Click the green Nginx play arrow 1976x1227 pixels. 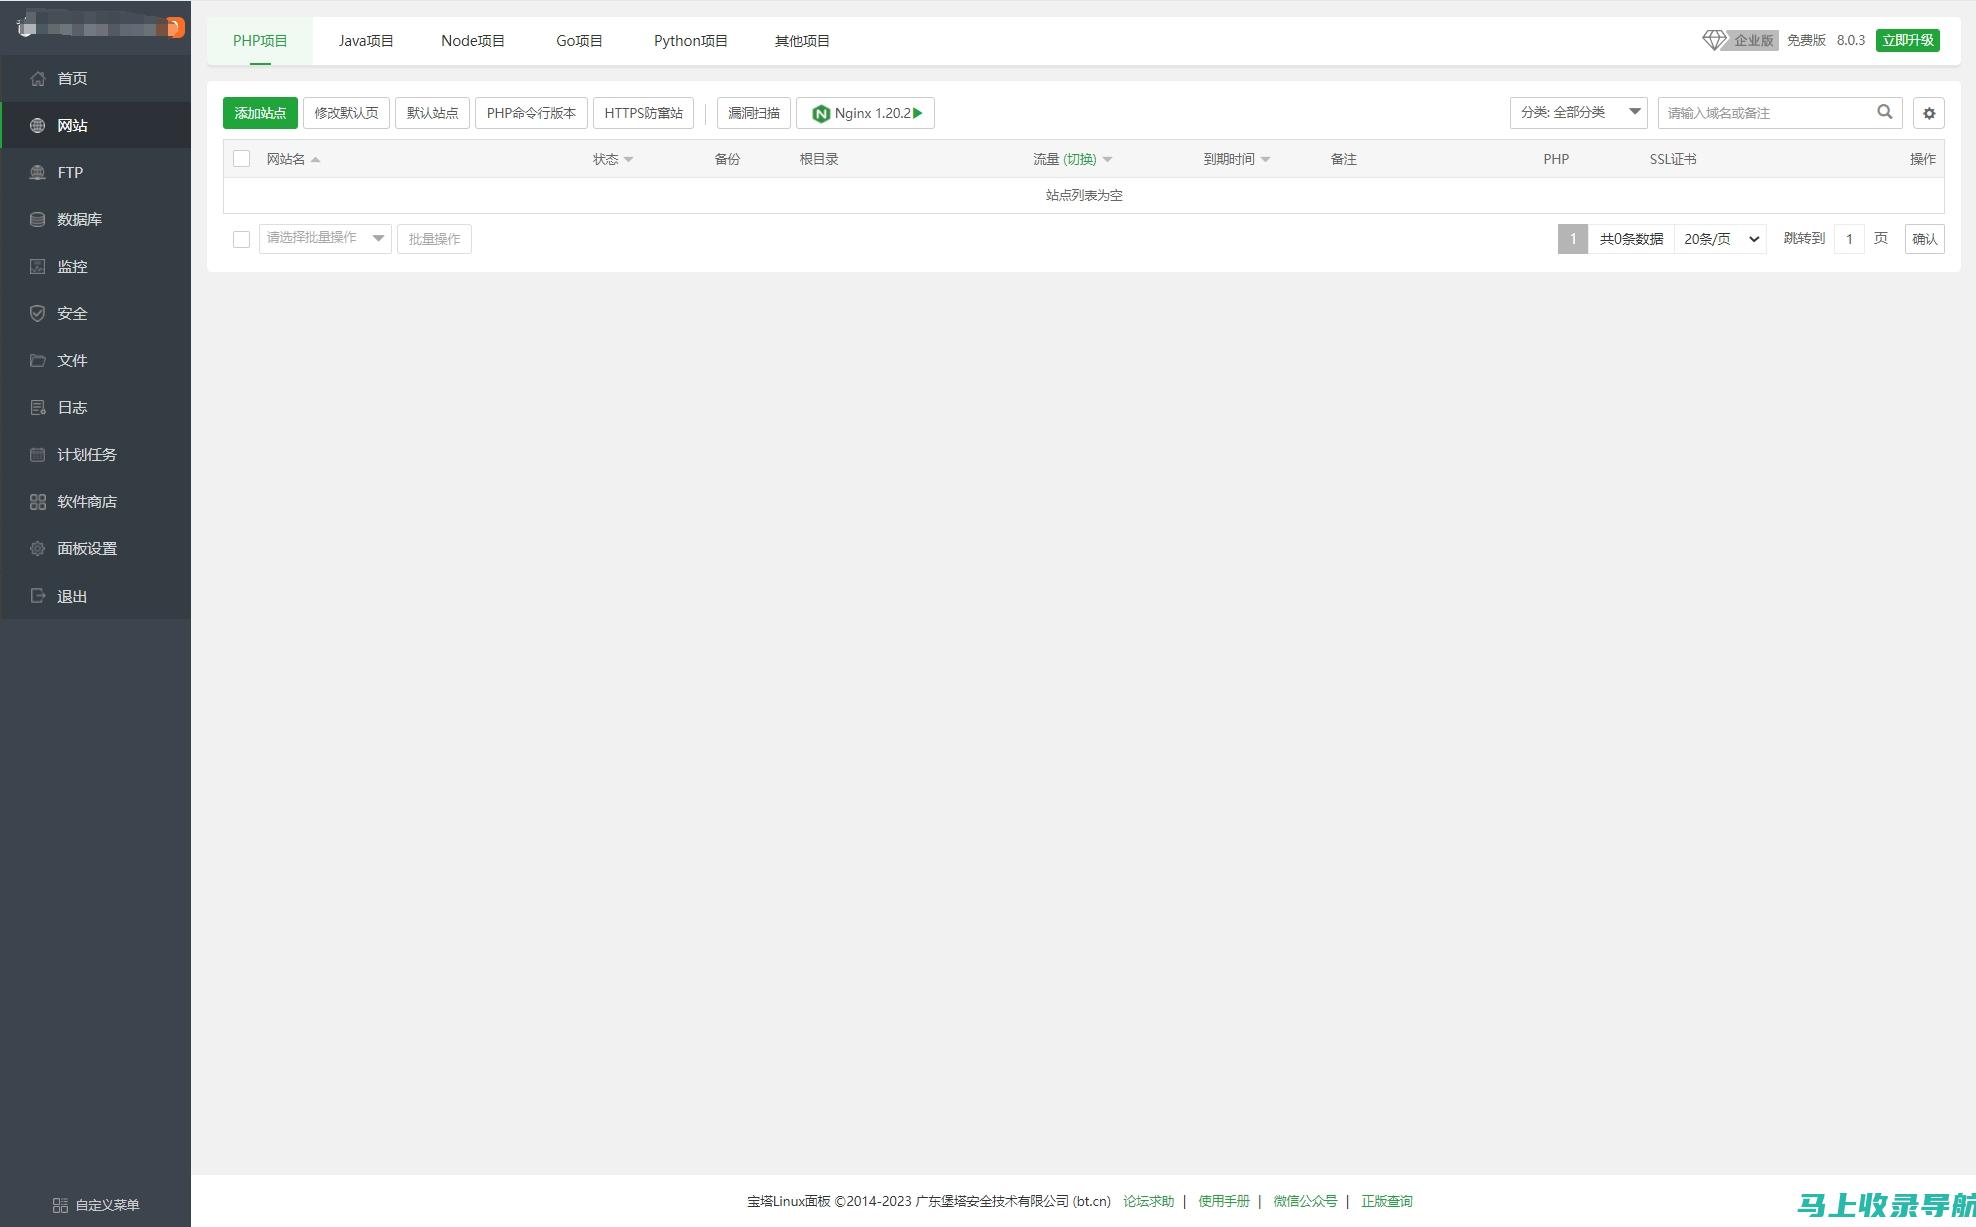(x=918, y=113)
